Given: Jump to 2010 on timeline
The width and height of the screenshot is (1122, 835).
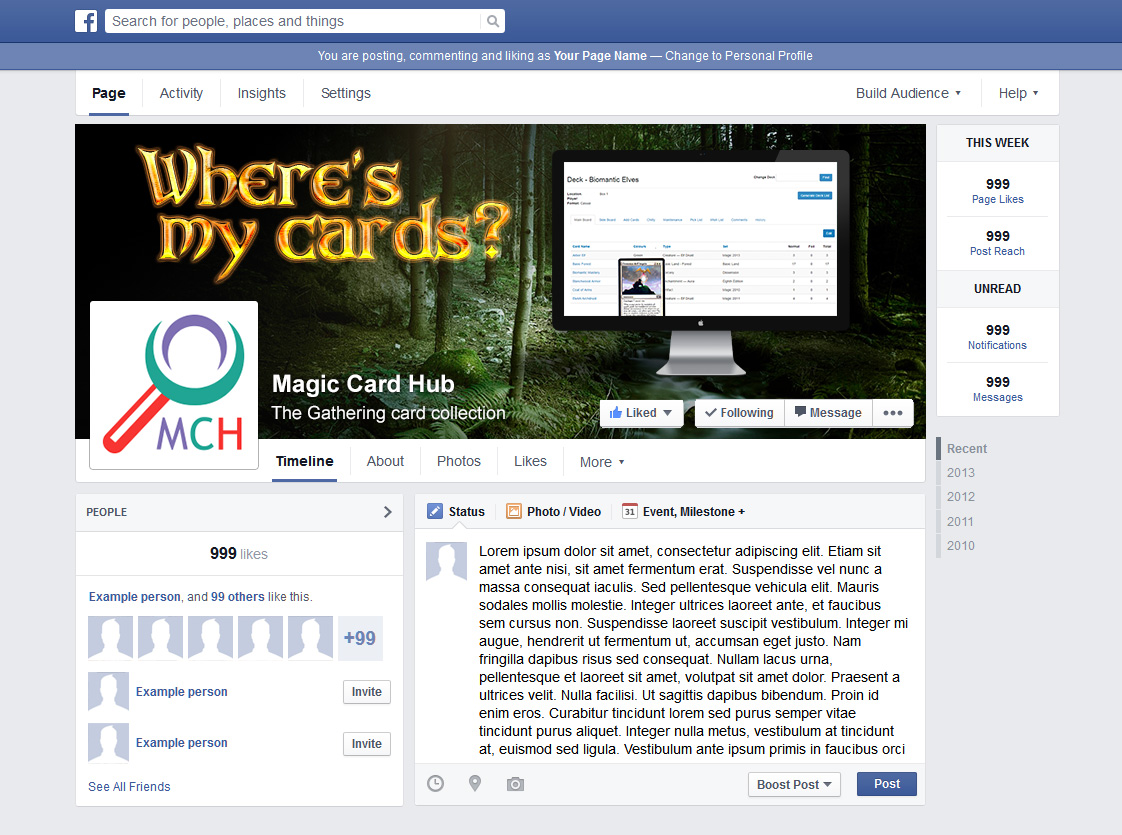Looking at the screenshot, I should pos(960,545).
